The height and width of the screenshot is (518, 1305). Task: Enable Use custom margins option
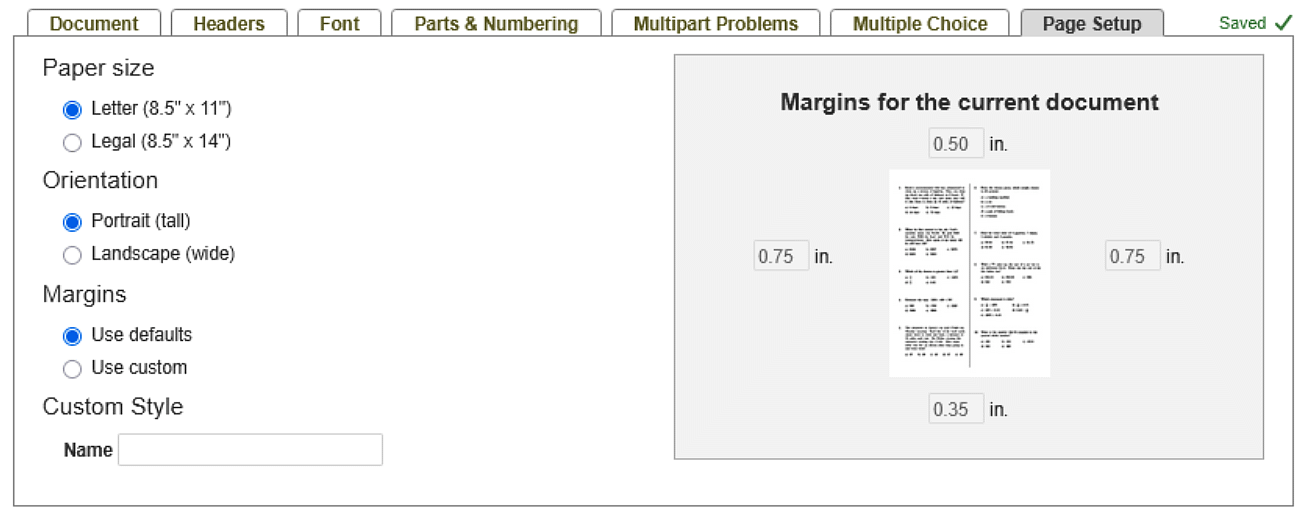[x=72, y=369]
